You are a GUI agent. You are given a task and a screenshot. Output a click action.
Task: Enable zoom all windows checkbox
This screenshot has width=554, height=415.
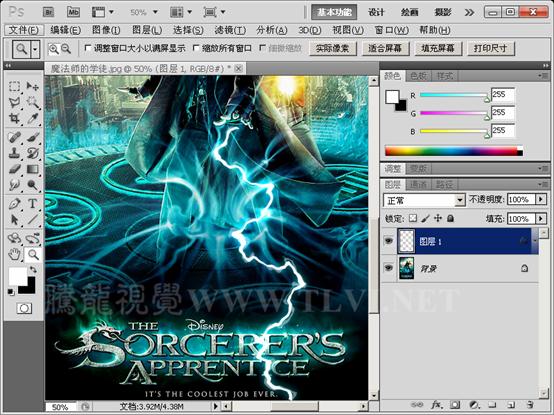click(x=196, y=48)
